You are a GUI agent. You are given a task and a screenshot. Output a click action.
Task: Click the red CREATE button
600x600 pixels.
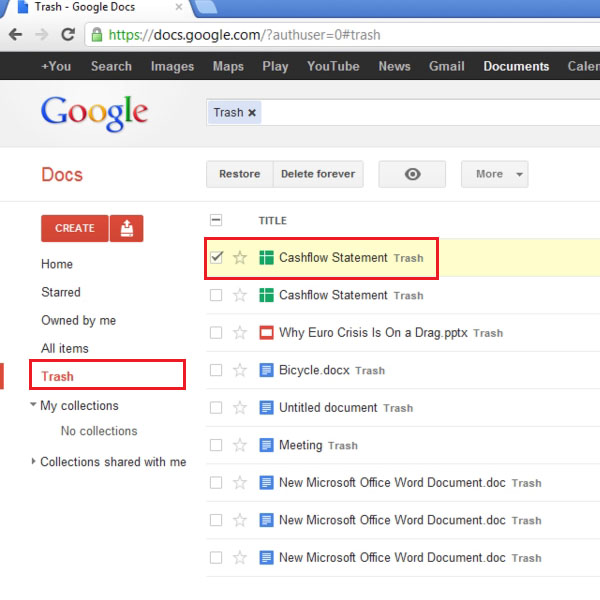(x=75, y=228)
